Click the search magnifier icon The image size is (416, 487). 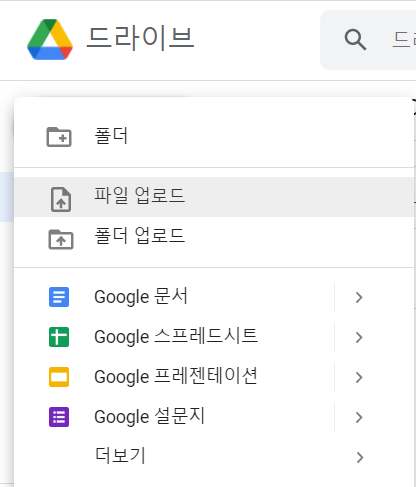[x=355, y=40]
